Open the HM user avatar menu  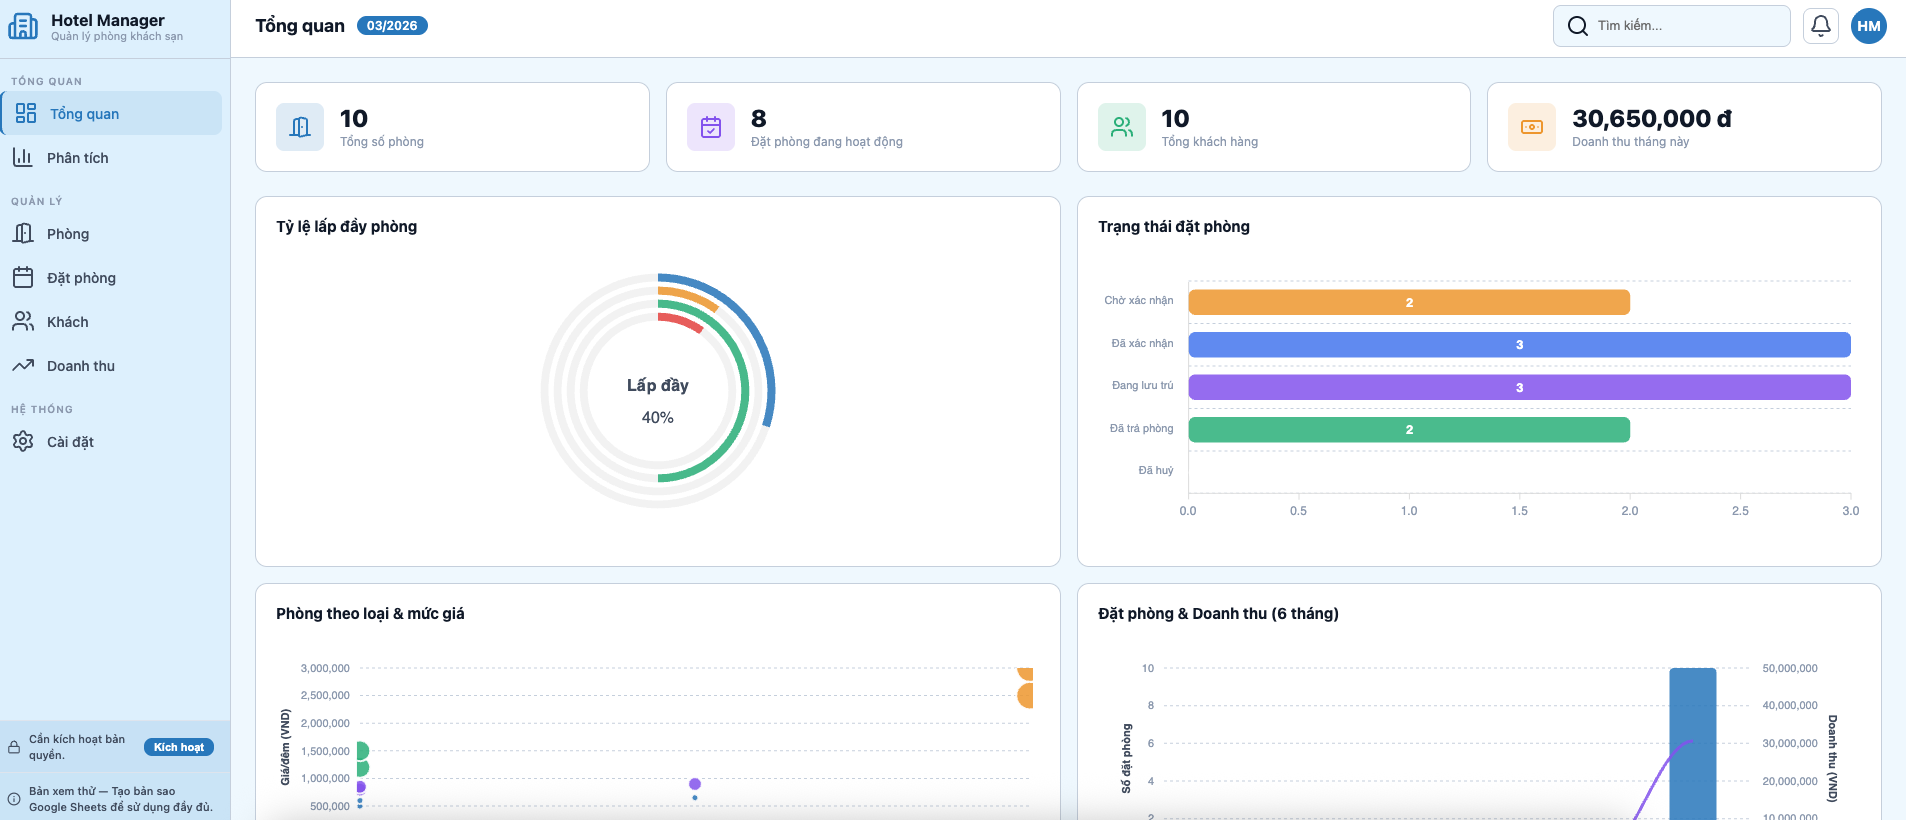tap(1868, 26)
